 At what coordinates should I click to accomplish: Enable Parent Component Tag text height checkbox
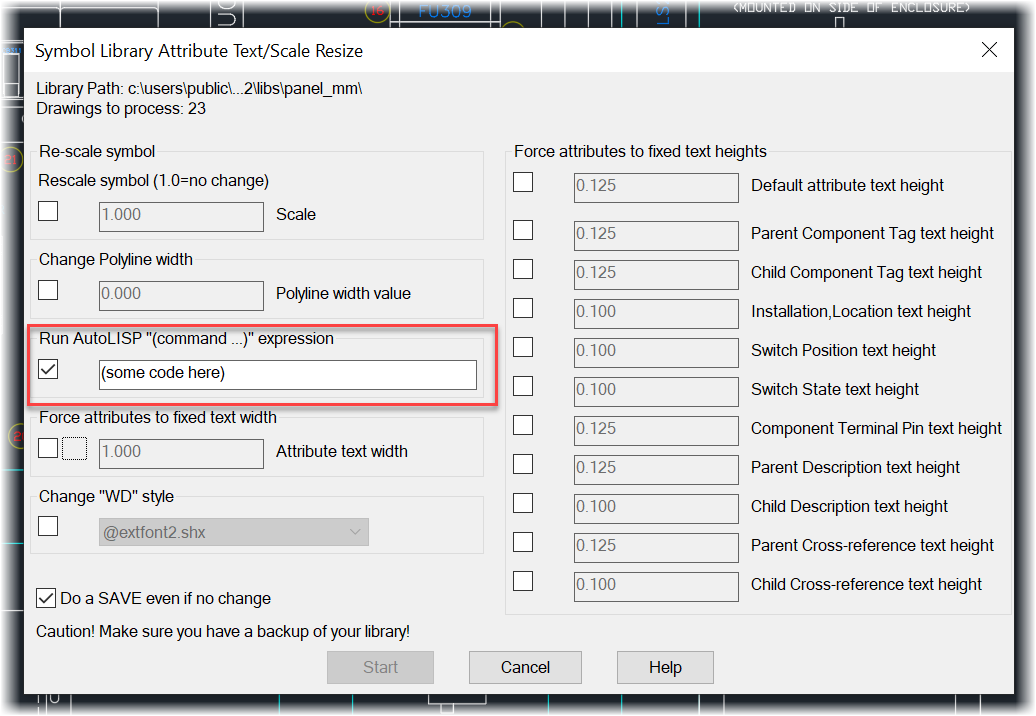[x=522, y=229]
